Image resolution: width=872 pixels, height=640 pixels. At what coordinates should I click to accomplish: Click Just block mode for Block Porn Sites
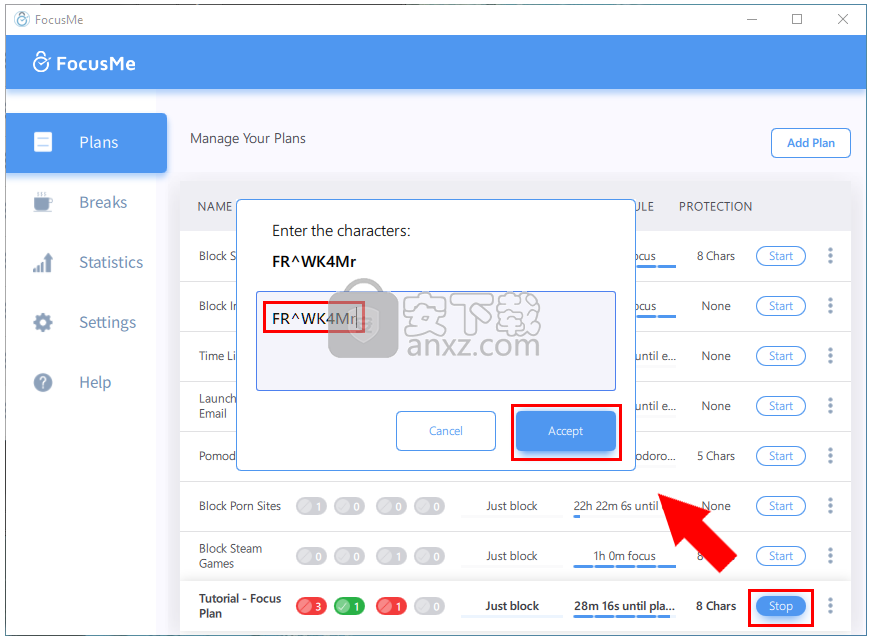tap(512, 506)
